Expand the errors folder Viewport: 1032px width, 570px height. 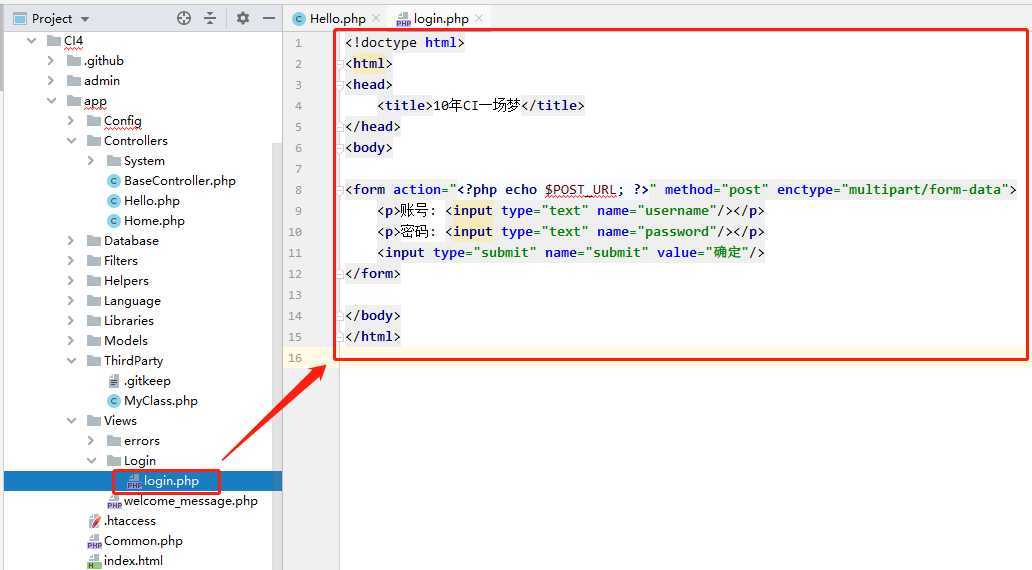click(91, 440)
